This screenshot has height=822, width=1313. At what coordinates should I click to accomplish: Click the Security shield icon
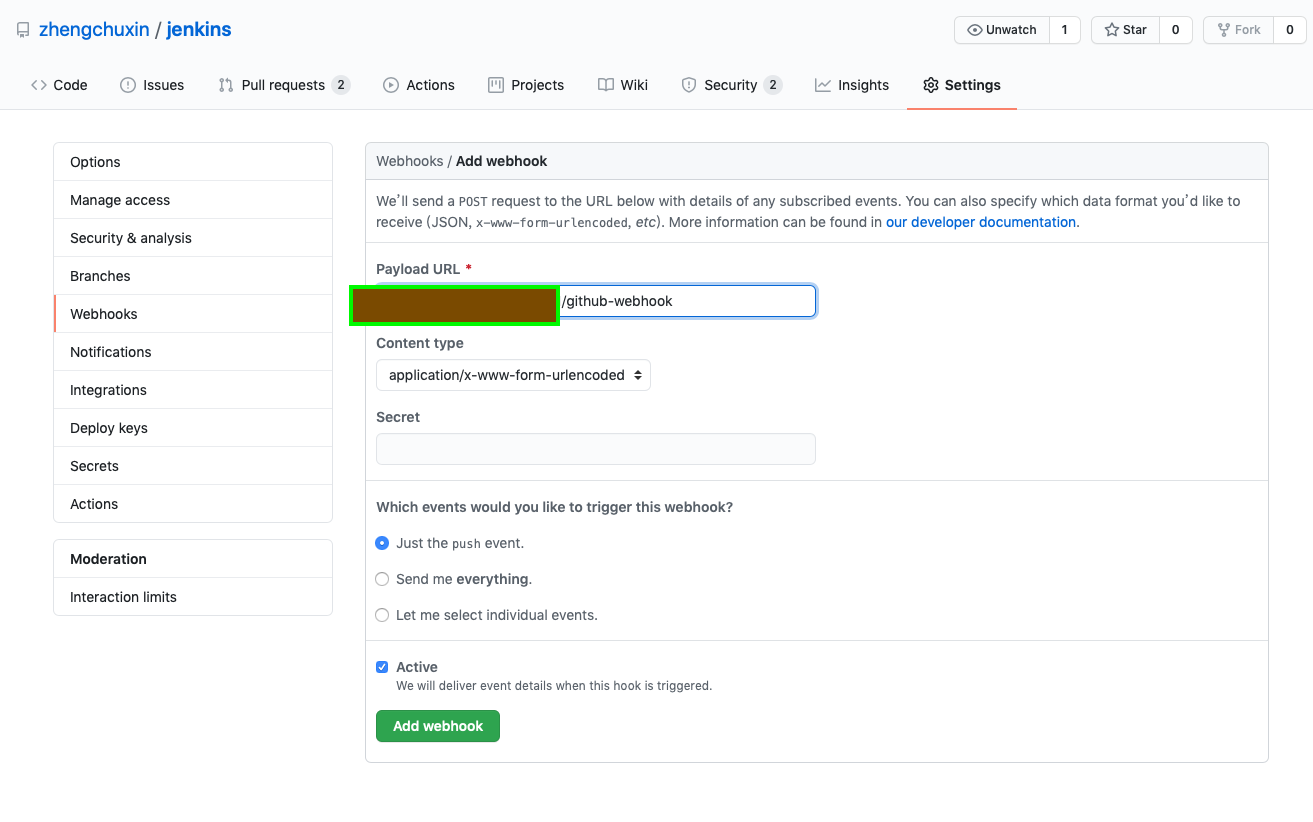689,85
